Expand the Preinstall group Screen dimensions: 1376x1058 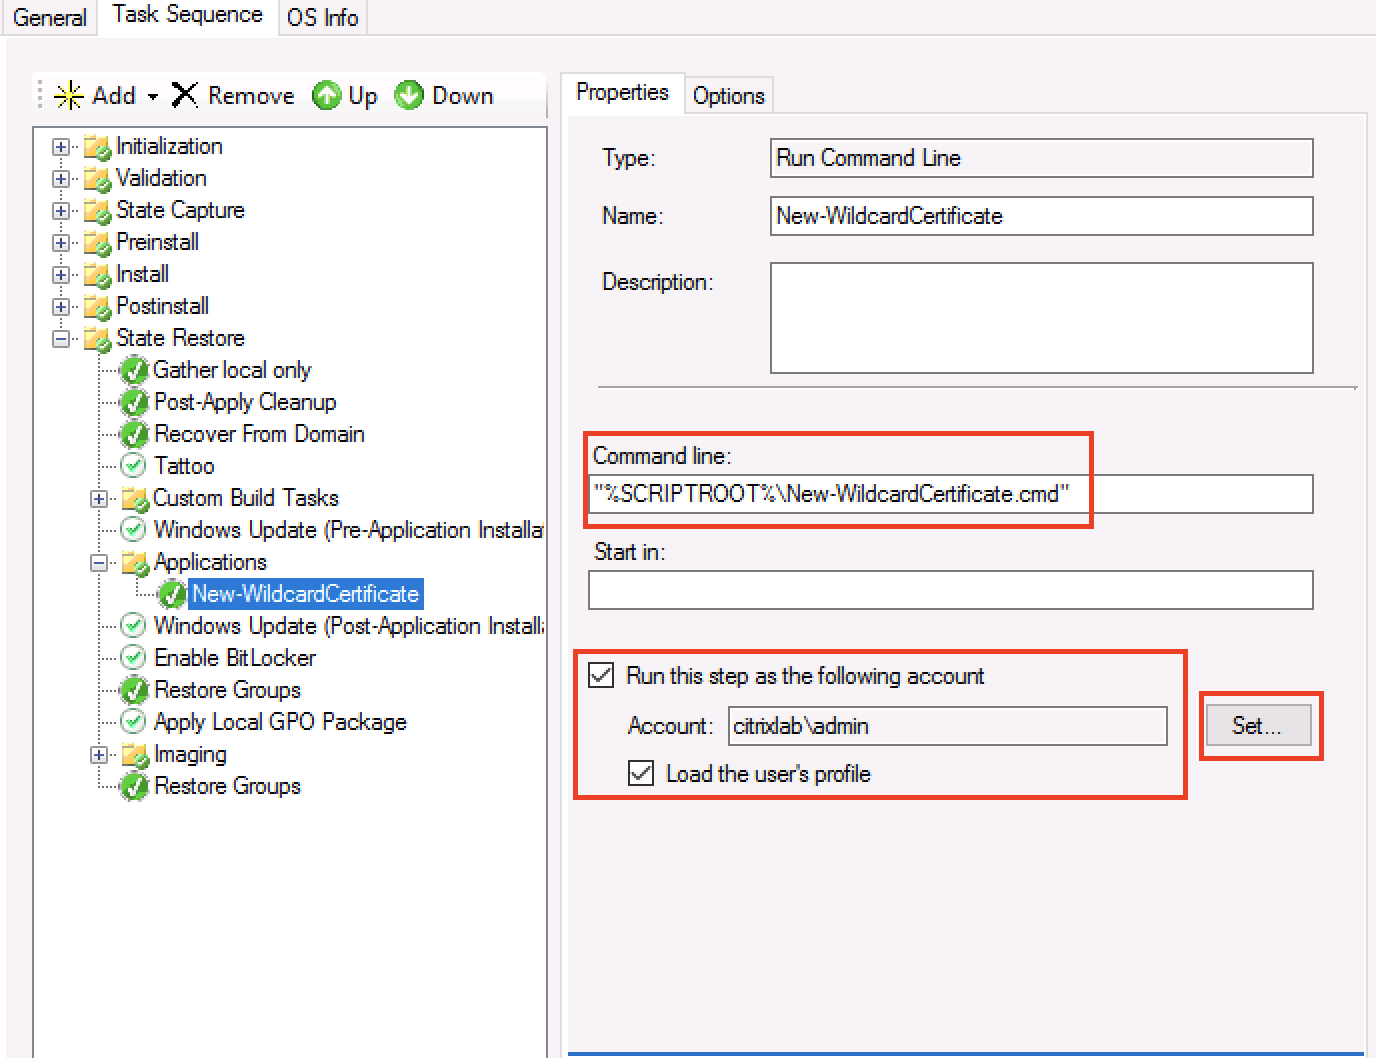click(61, 243)
